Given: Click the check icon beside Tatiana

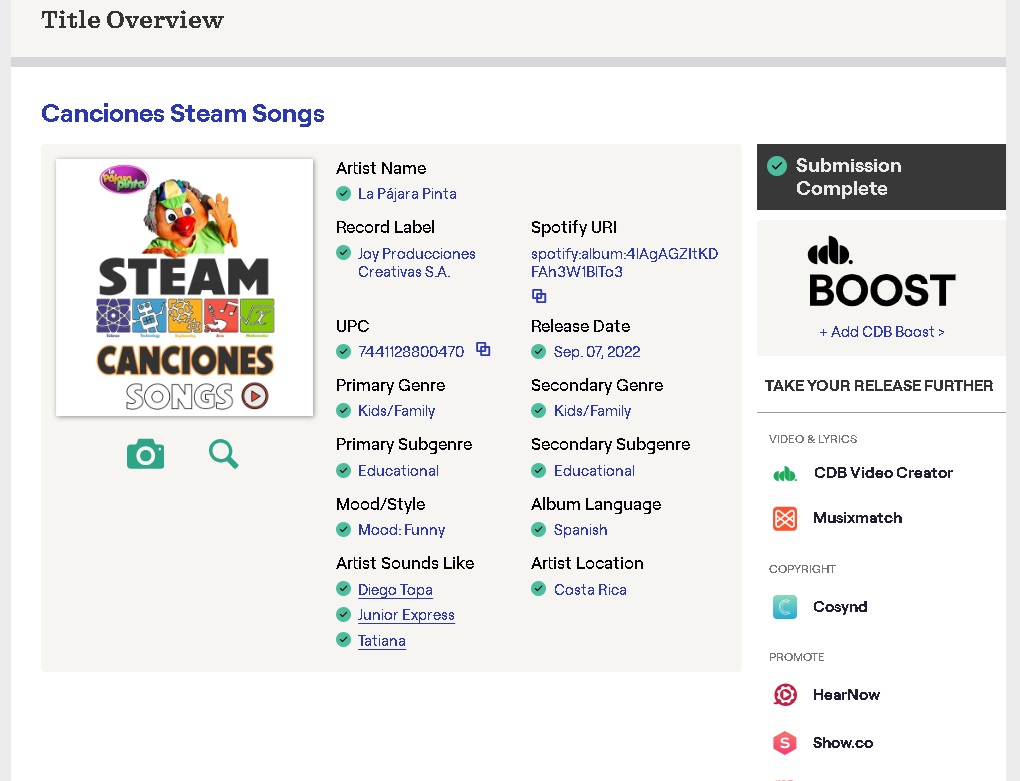Looking at the screenshot, I should pos(343,640).
